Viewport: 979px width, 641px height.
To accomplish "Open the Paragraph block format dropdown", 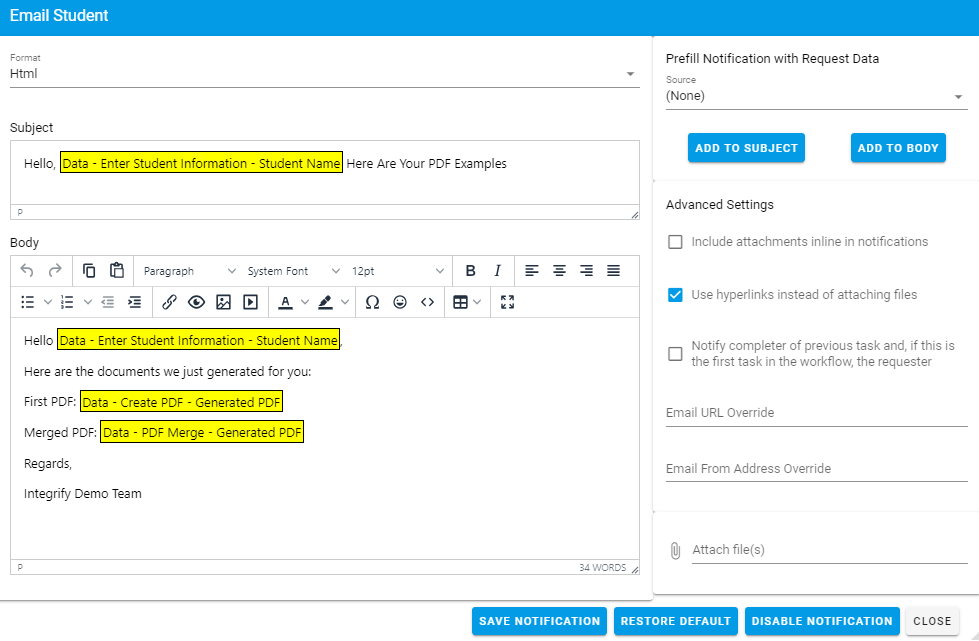I will tap(189, 271).
